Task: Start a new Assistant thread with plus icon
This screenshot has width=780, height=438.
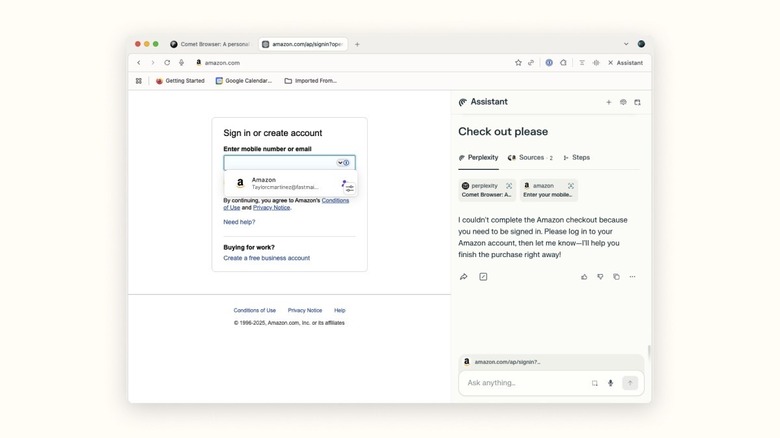Action: pyautogui.click(x=608, y=102)
